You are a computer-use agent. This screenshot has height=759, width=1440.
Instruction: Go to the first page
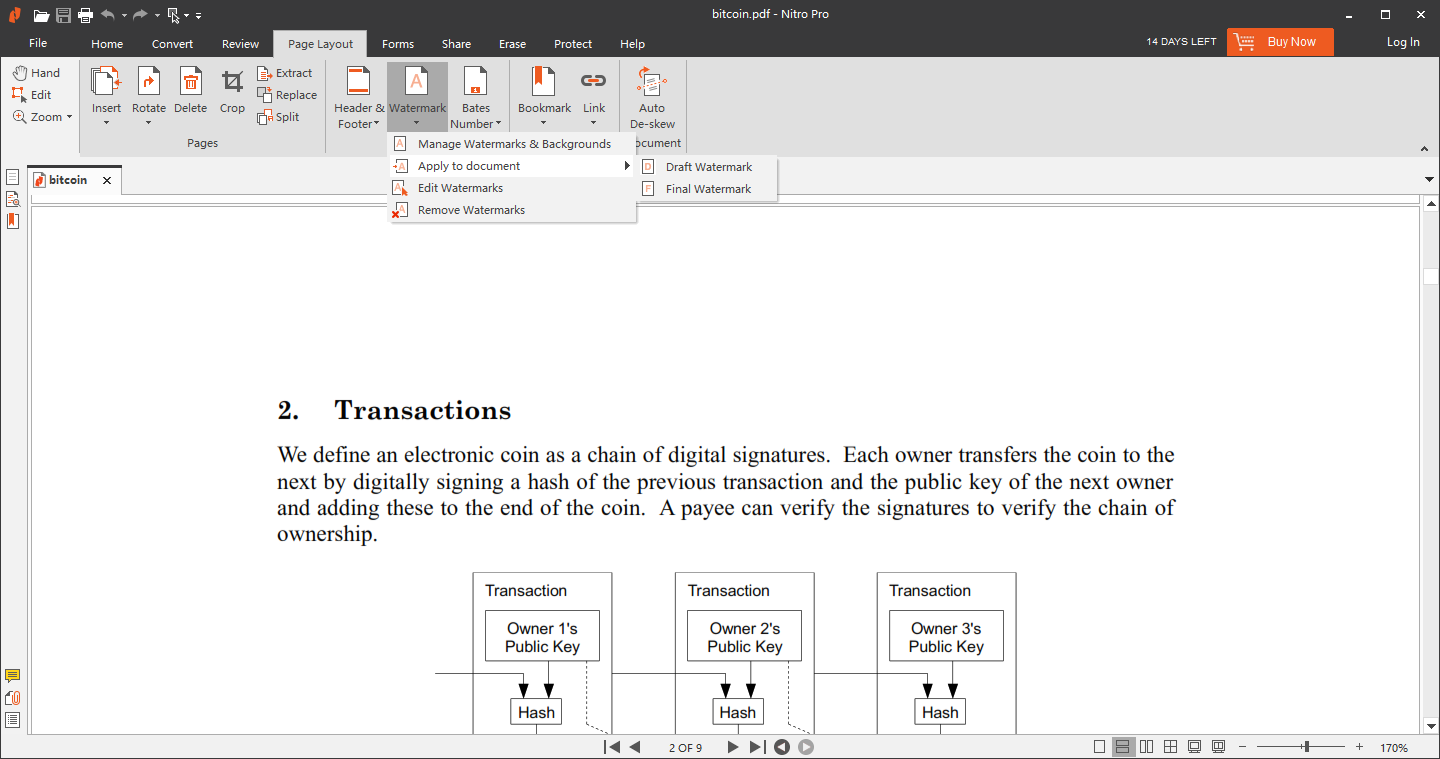[x=612, y=747]
